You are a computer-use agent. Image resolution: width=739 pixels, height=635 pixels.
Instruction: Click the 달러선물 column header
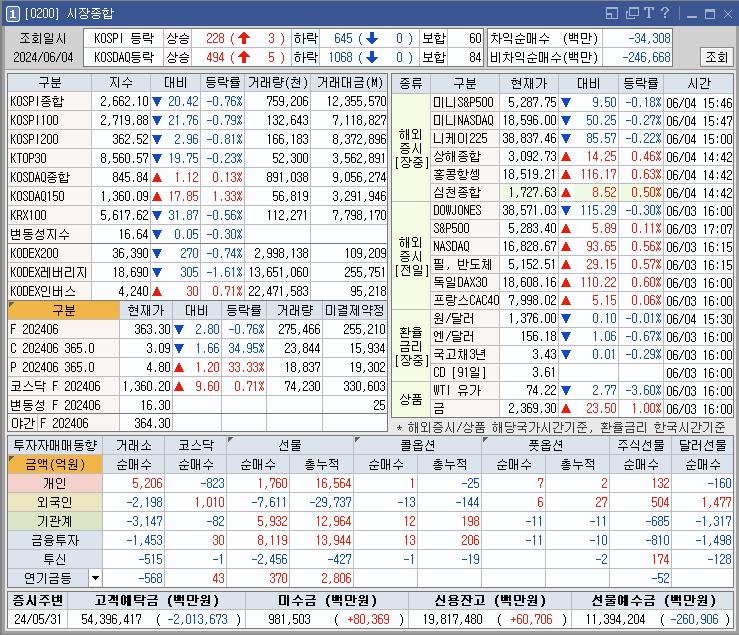pyautogui.click(x=702, y=445)
